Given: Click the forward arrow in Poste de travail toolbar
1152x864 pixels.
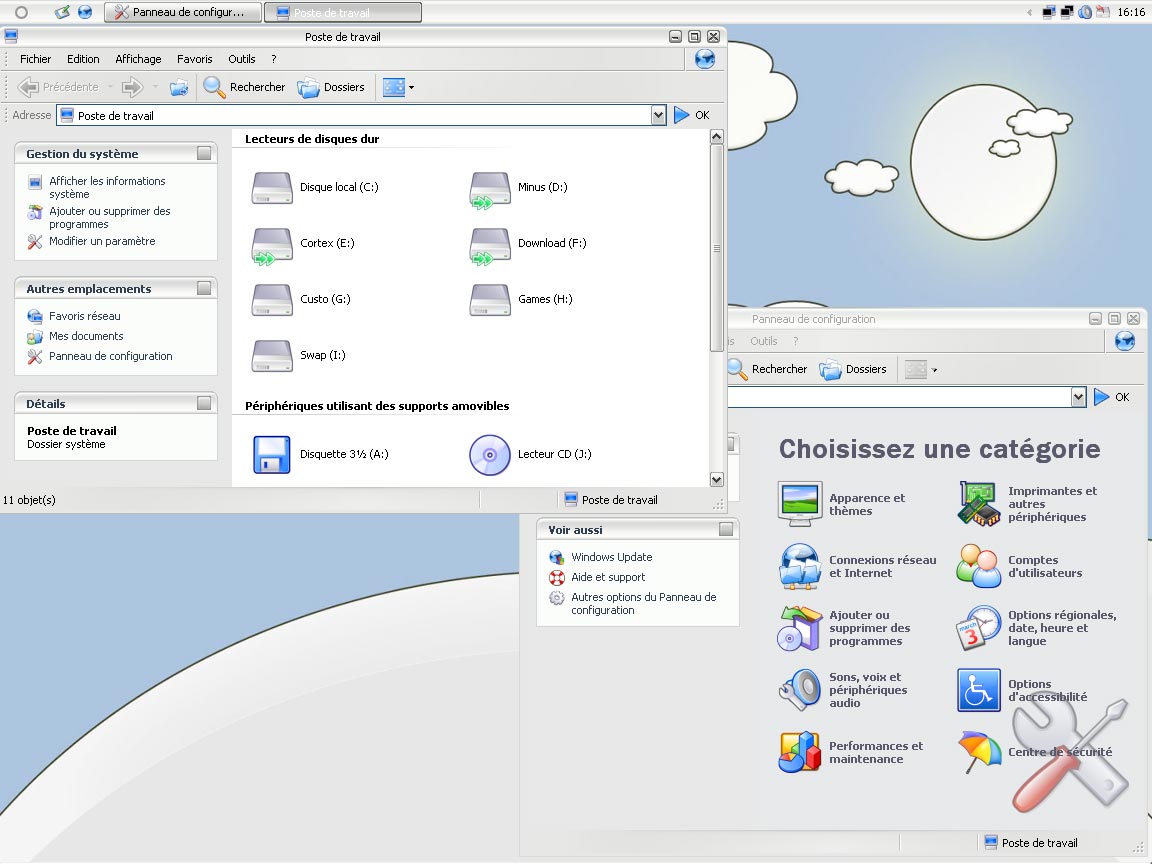Looking at the screenshot, I should click(132, 87).
